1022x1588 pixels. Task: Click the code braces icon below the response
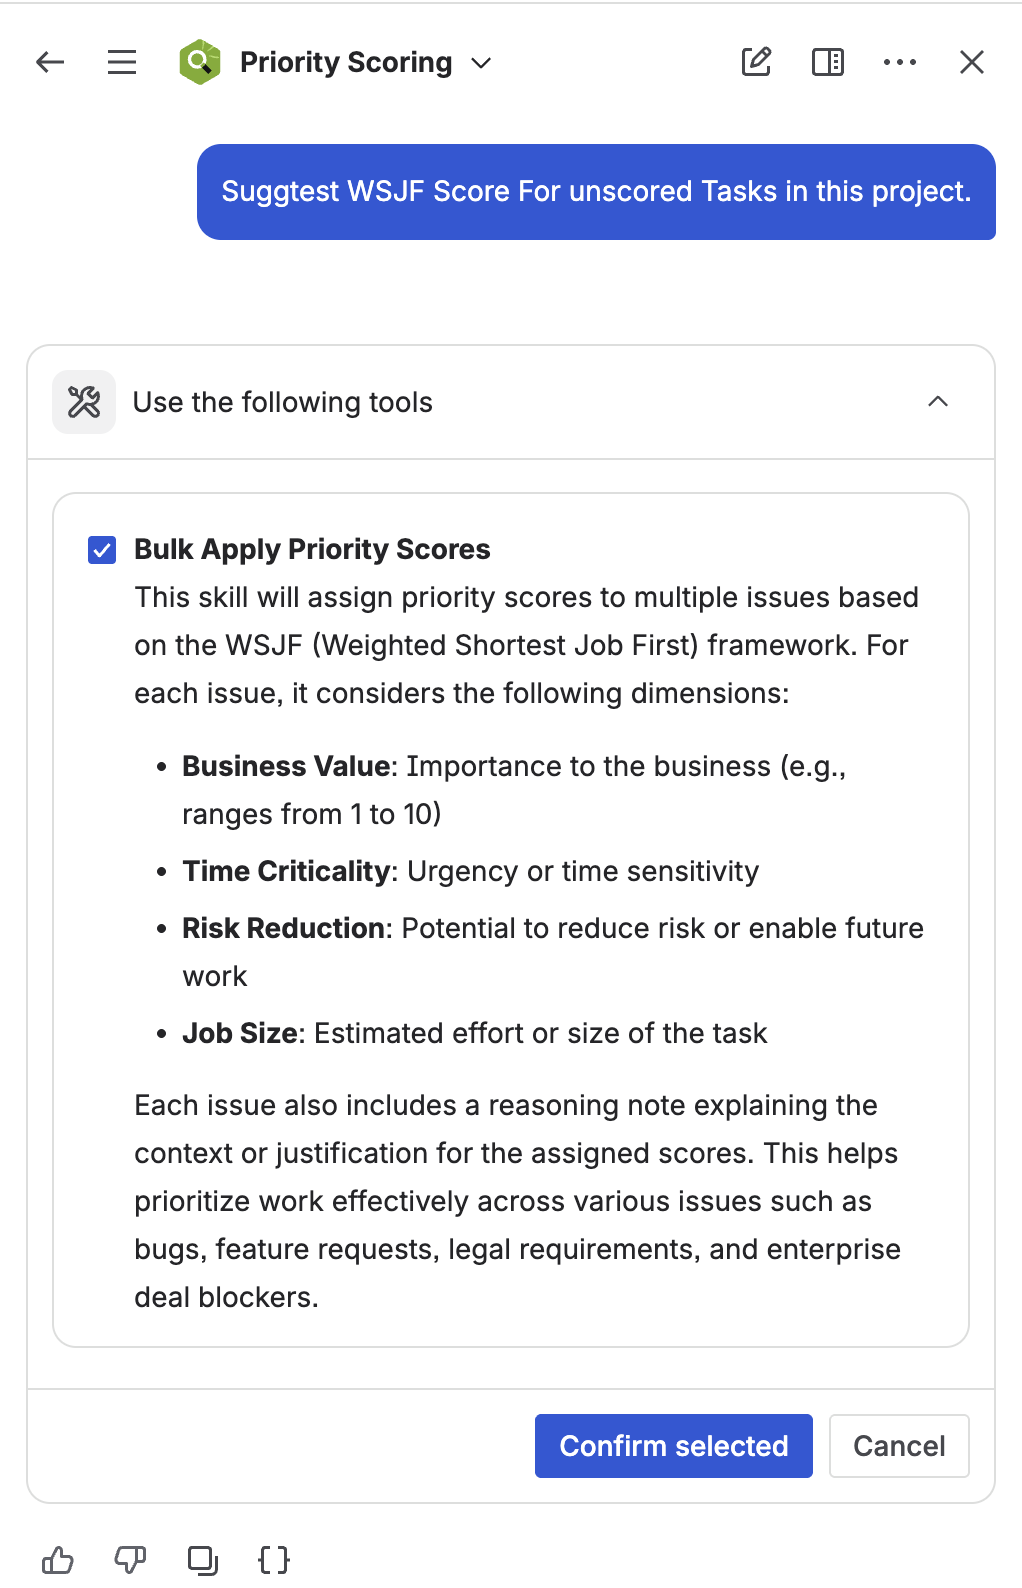[x=273, y=1559]
